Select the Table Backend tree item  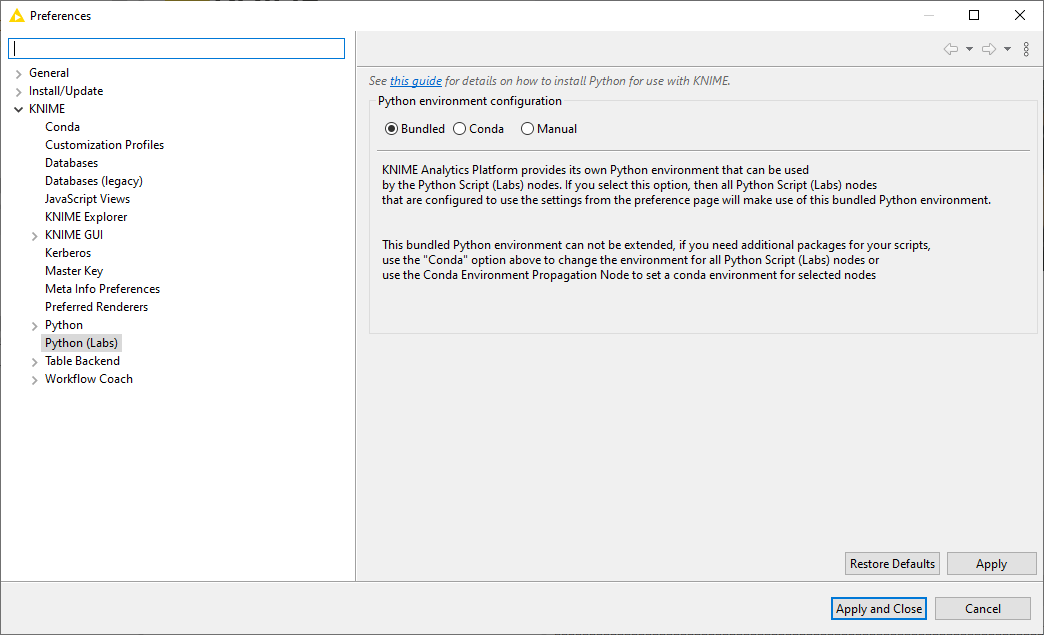coord(83,360)
